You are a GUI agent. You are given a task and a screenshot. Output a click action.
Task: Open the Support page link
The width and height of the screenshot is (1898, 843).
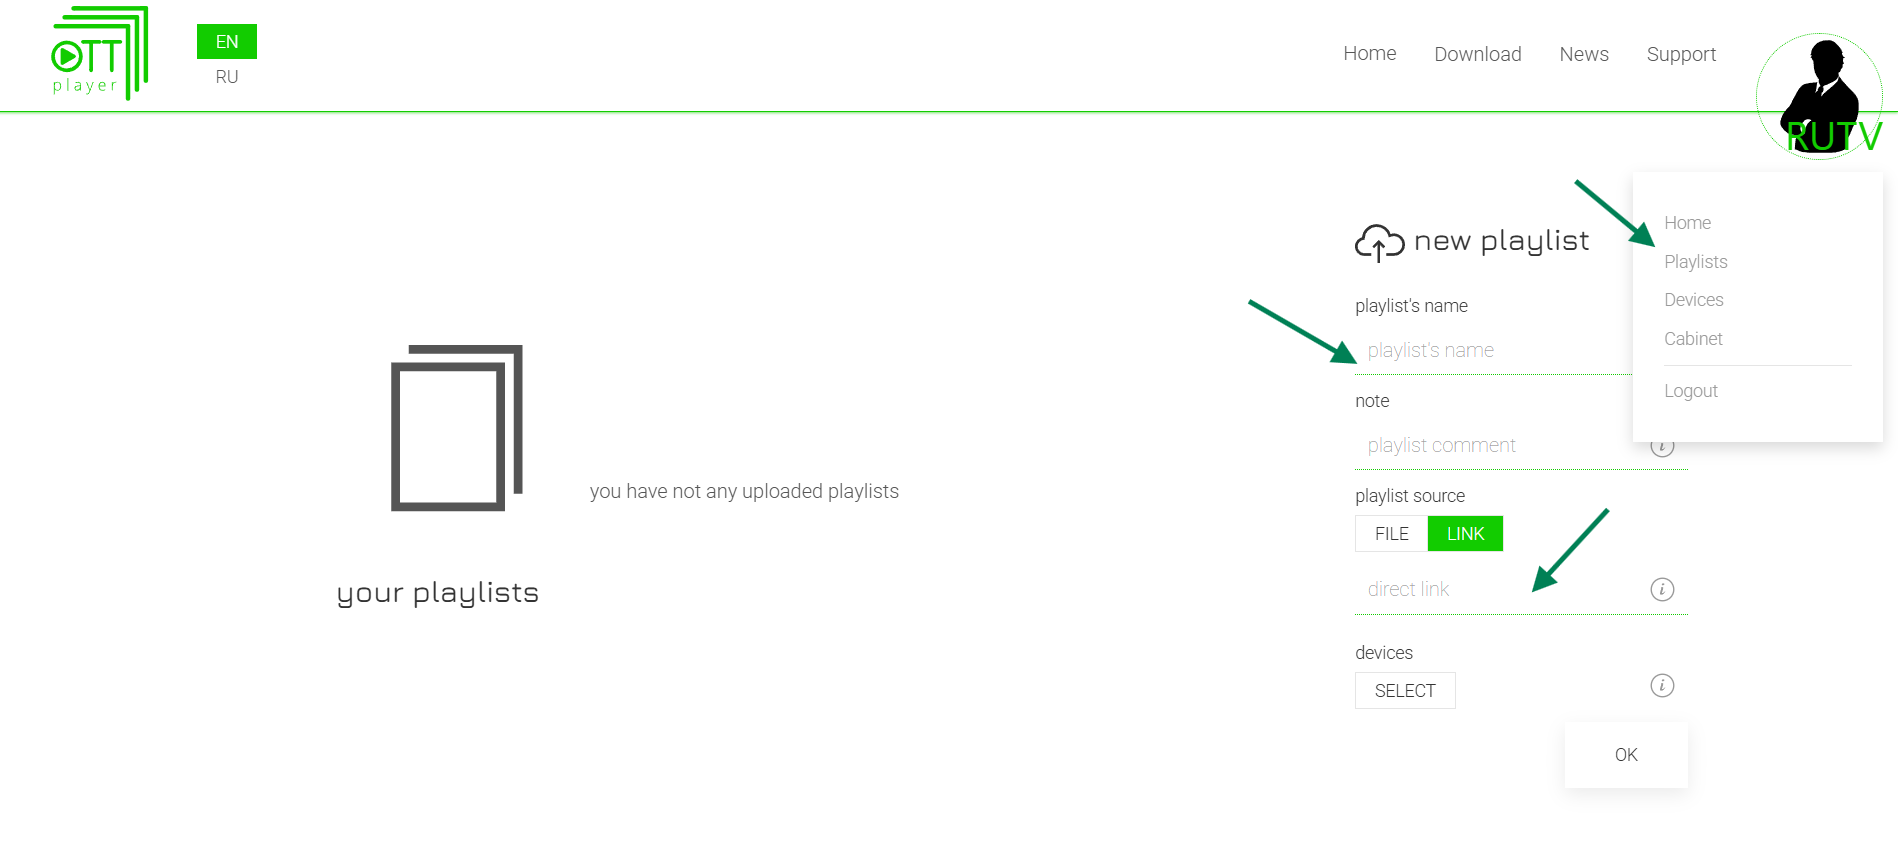[1681, 54]
